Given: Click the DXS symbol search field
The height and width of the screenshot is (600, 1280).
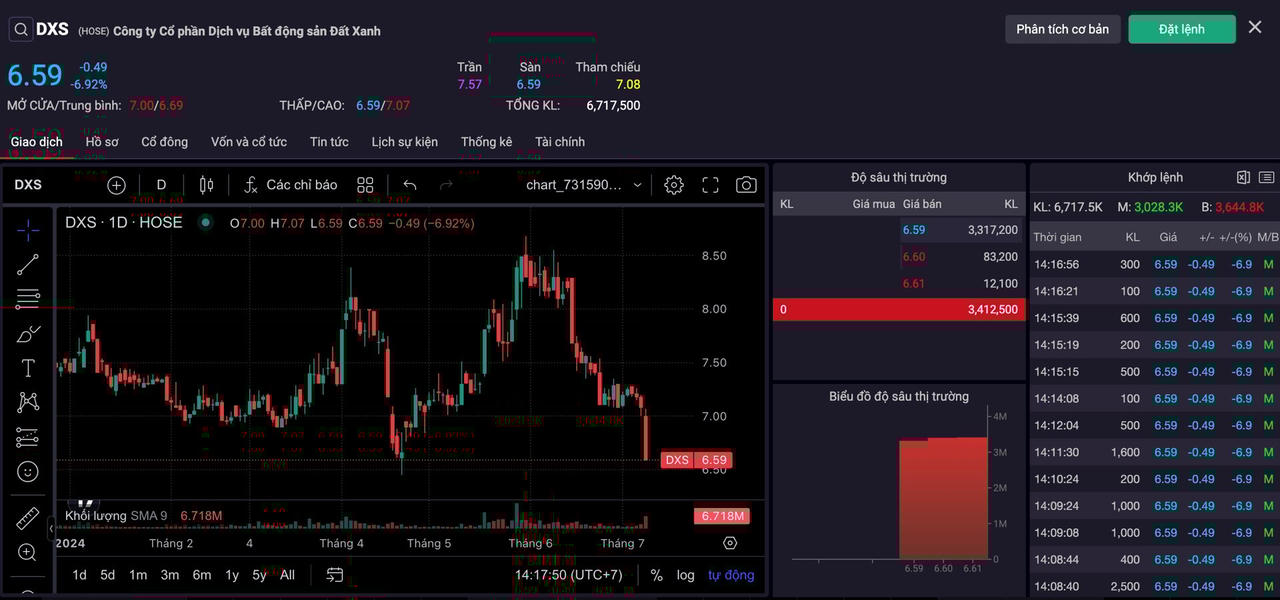Looking at the screenshot, I should click(x=40, y=29).
